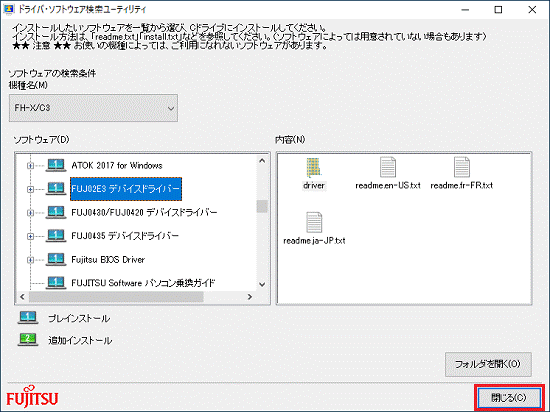Click the driver folder name label
Viewport: 550px width, 412px height.
(x=314, y=185)
